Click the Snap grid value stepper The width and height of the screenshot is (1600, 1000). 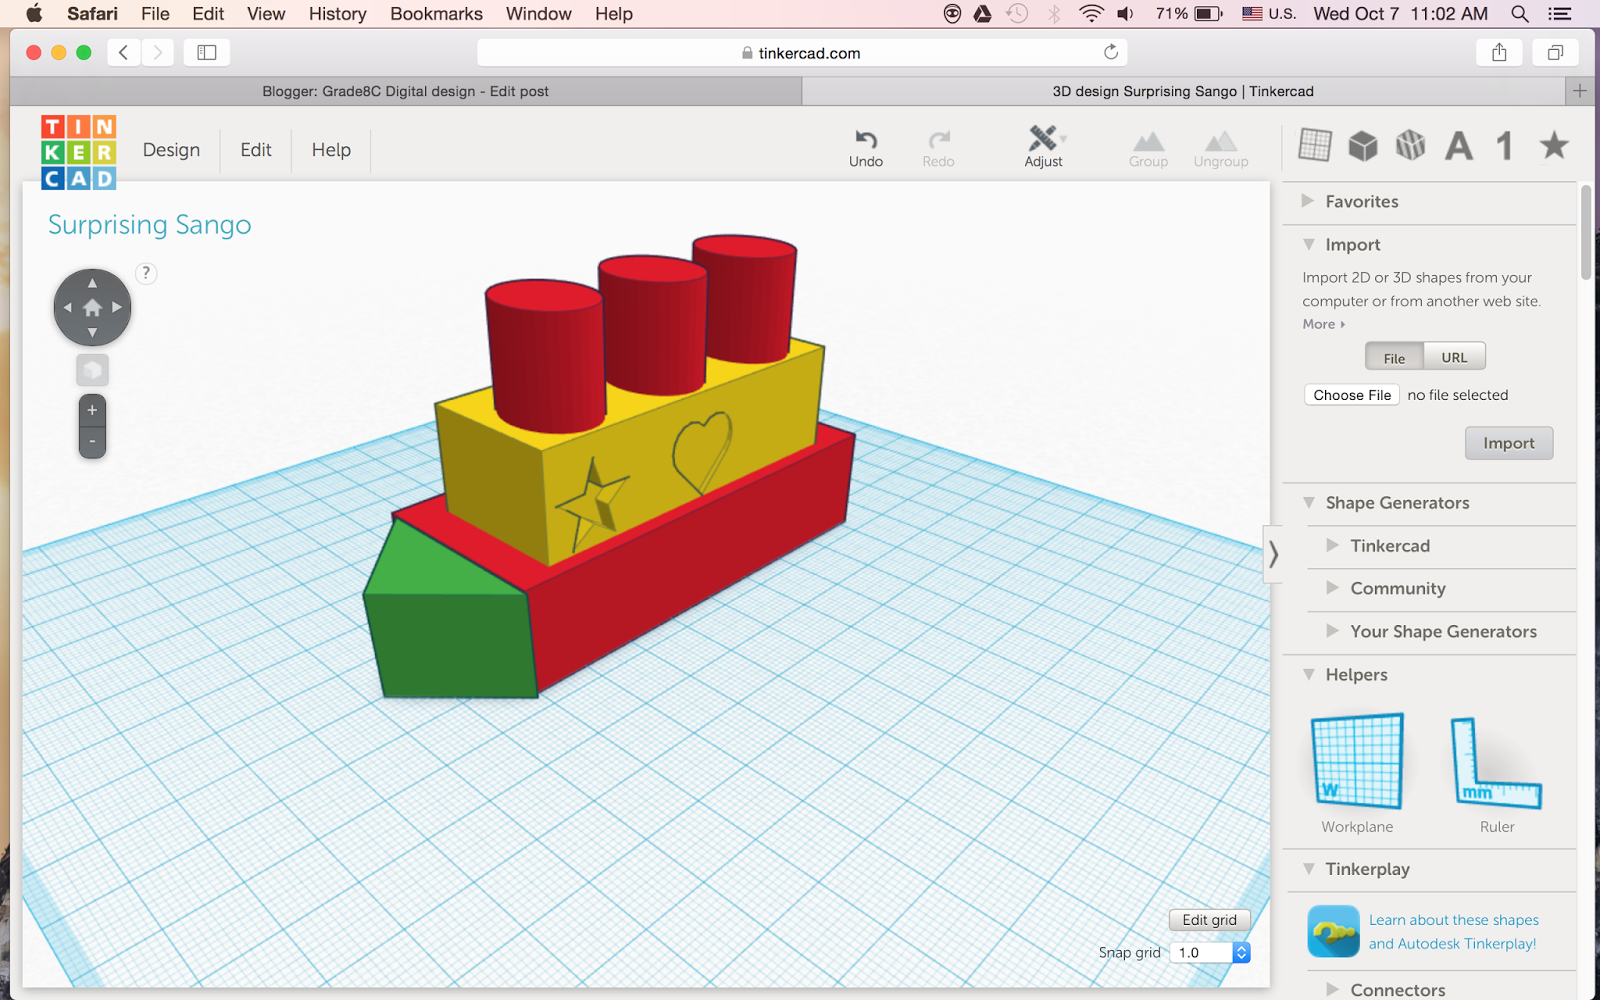click(x=1241, y=952)
